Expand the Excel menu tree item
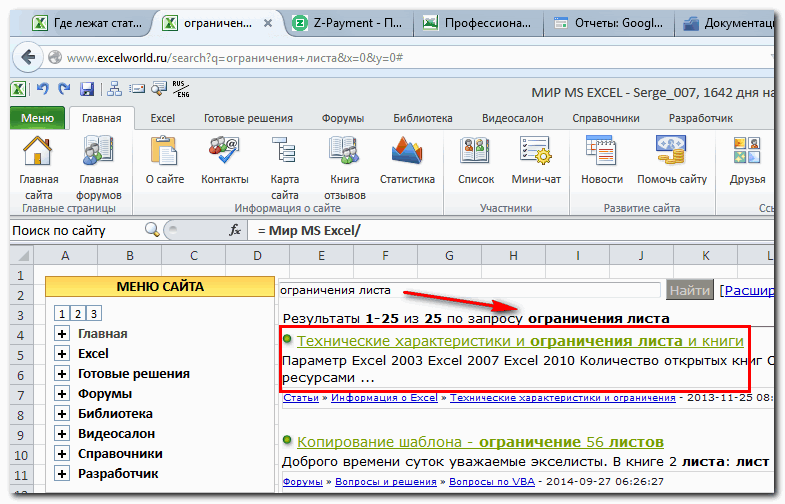785x504 pixels. tap(62, 354)
